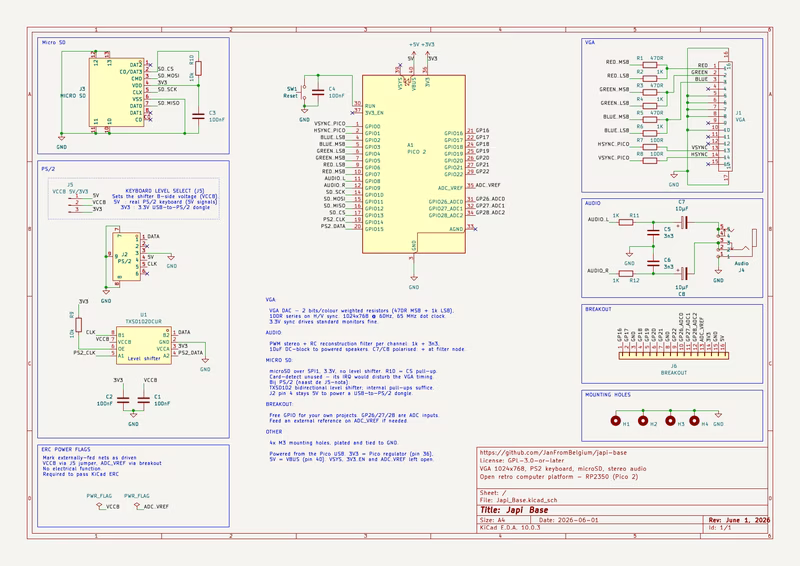800x566 pixels.
Task: Select the PWR_FLAG symbol on ADC_VREF
Action: (137, 505)
